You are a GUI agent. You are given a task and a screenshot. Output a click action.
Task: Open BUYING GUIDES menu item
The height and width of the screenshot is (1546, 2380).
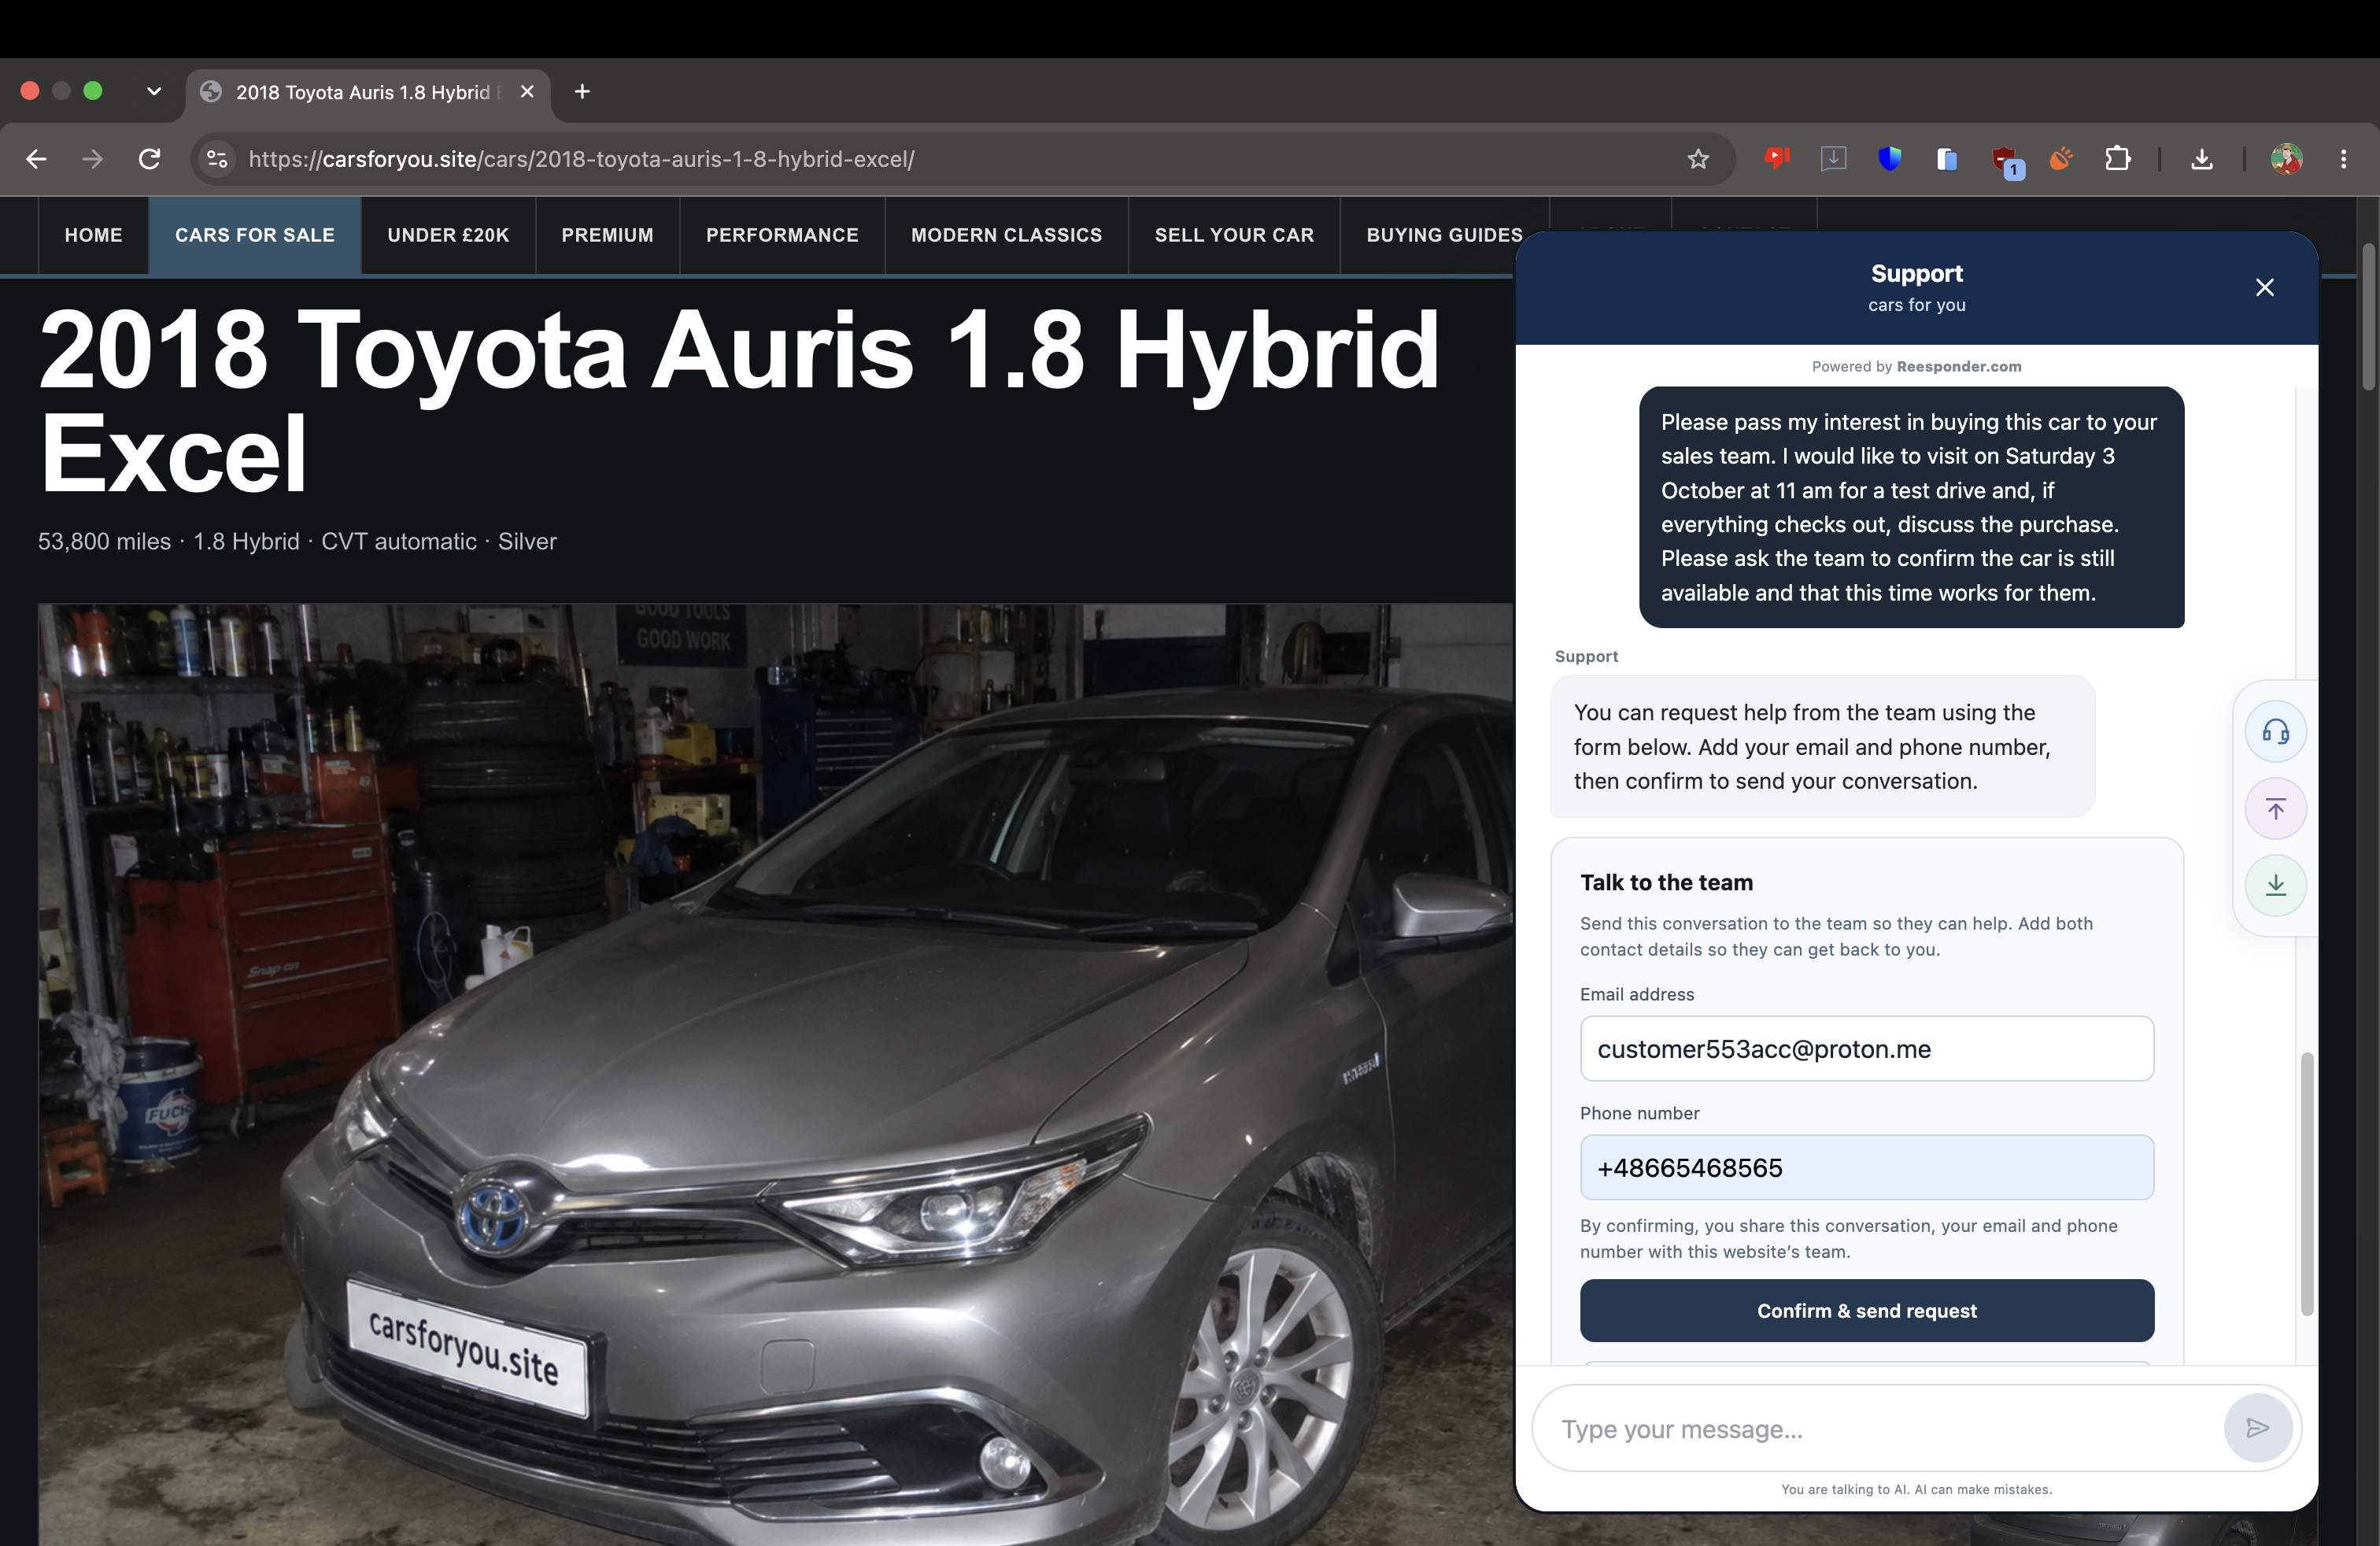1445,235
